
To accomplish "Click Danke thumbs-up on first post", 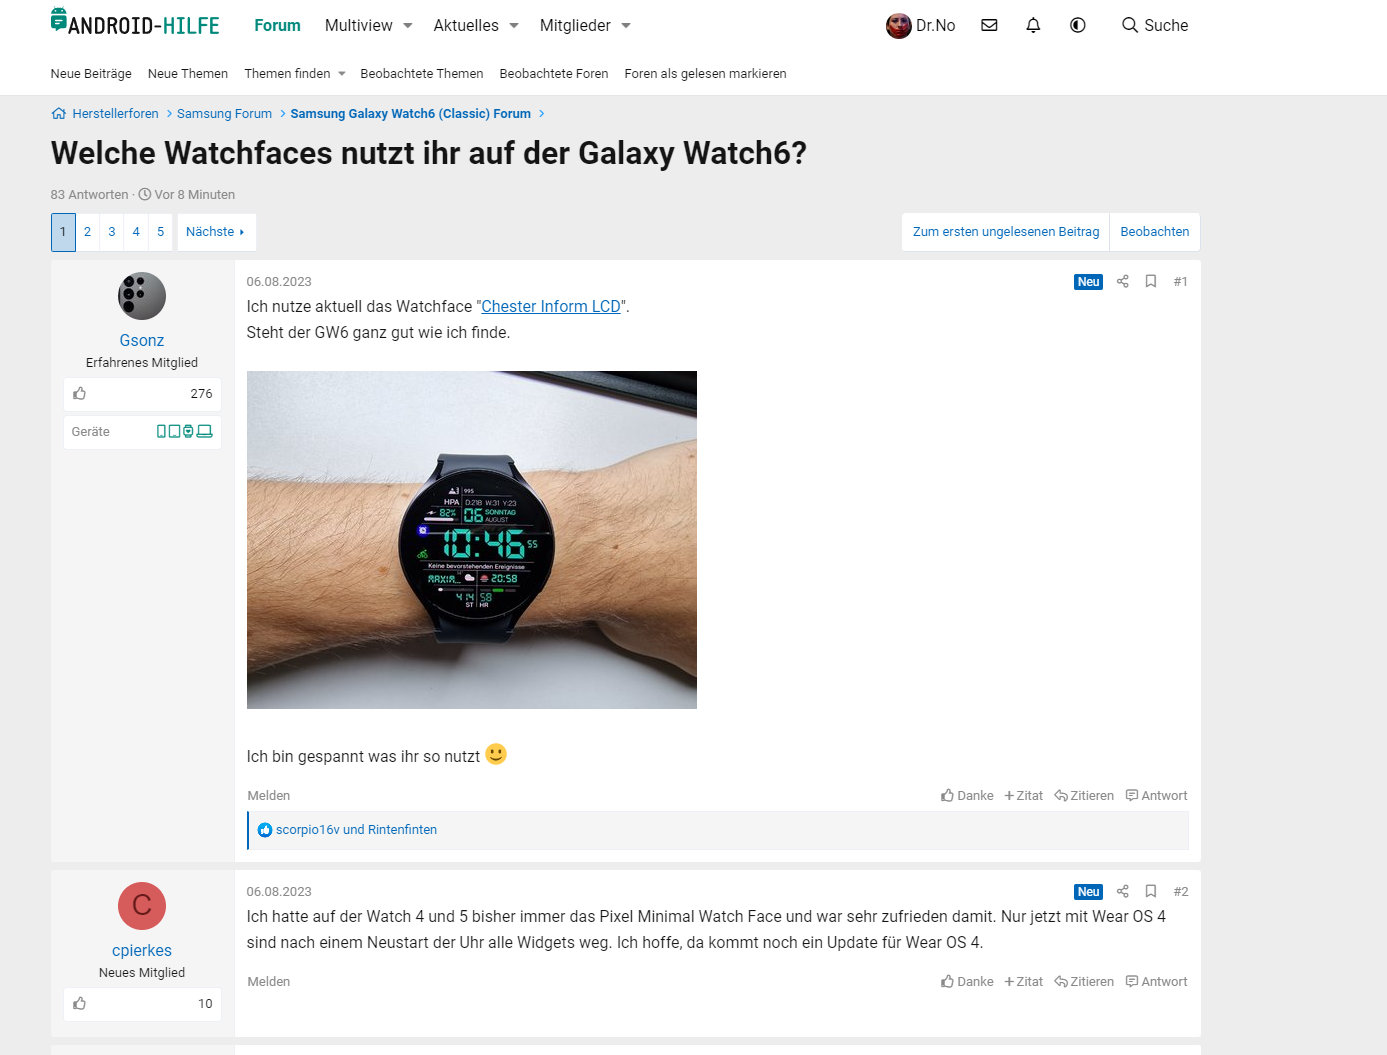I will tap(967, 795).
